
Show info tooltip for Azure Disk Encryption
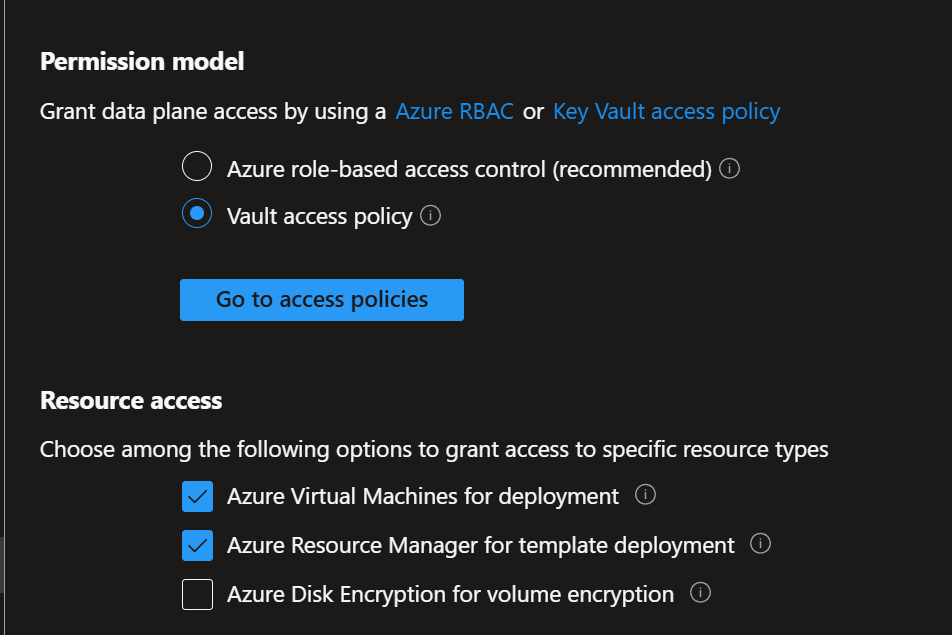[x=701, y=594]
